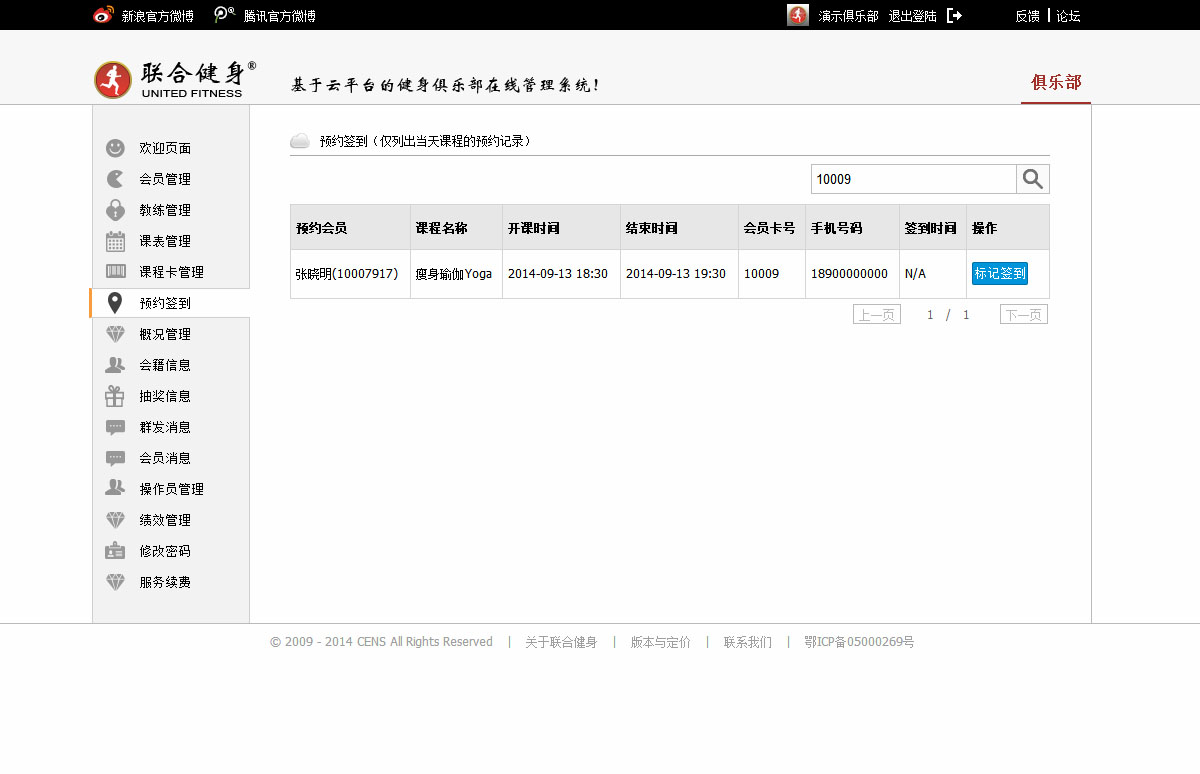Click the 教练管理 padlock icon

(x=116, y=210)
